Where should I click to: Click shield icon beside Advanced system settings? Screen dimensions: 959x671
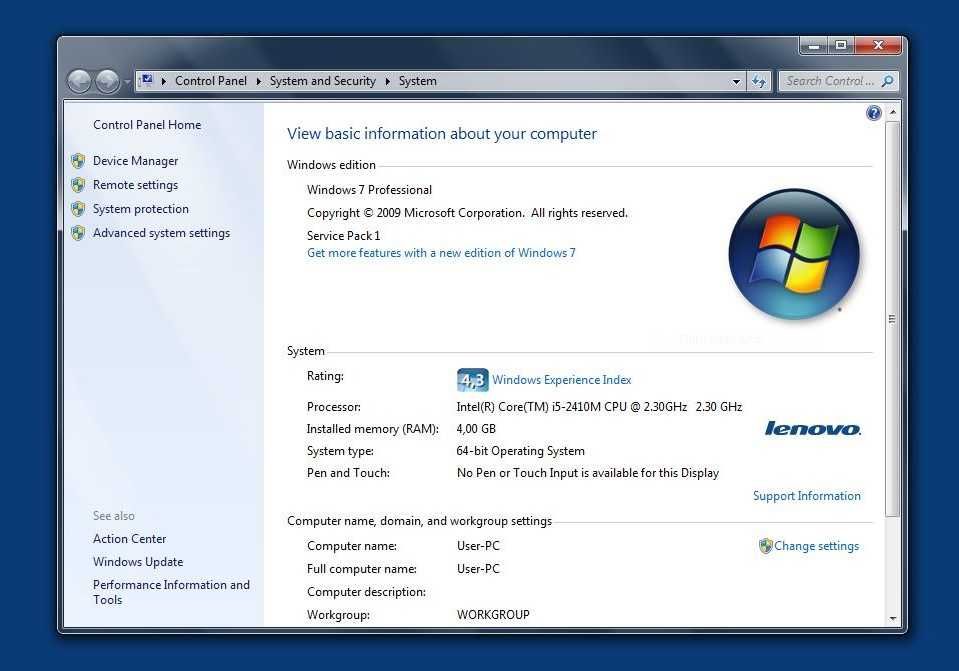(78, 233)
